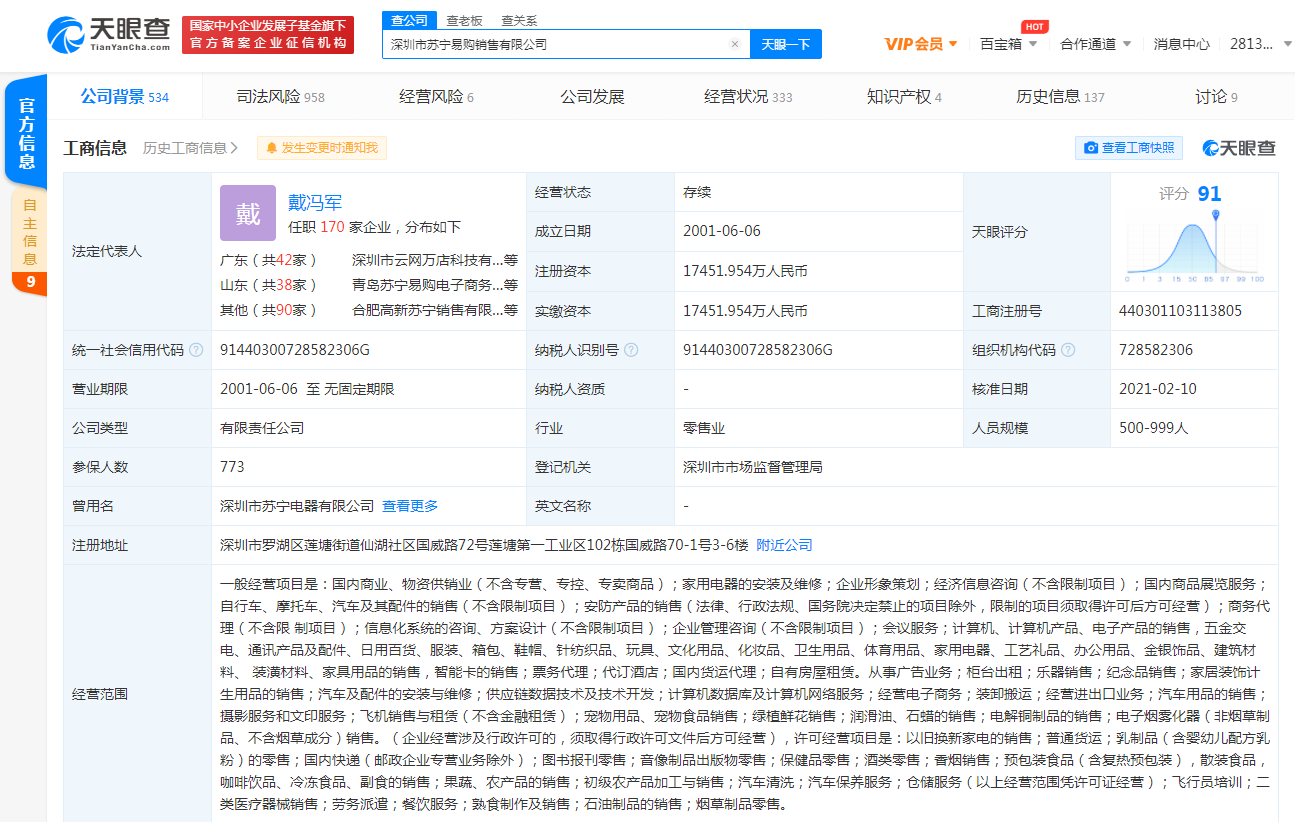Clear search text with the X icon
The image size is (1295, 822).
coord(735,44)
